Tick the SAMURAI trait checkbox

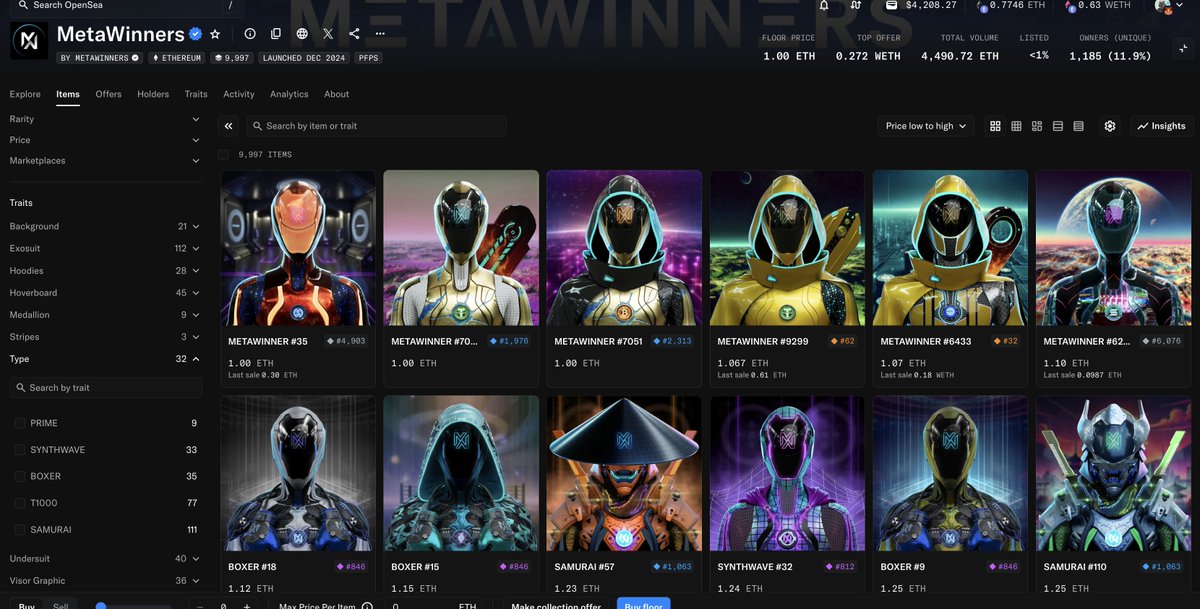tap(20, 529)
